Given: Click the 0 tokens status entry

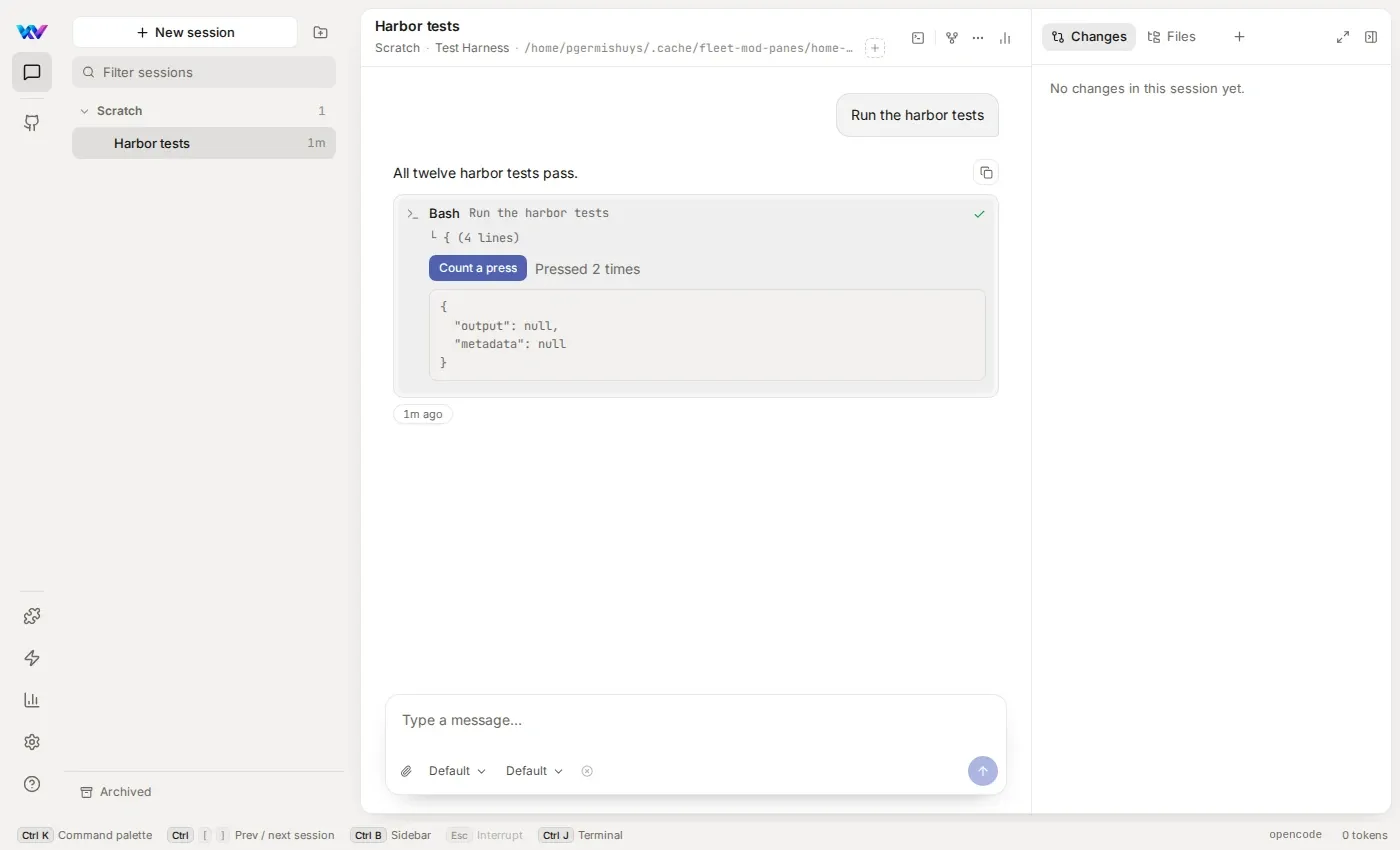Looking at the screenshot, I should [x=1365, y=835].
